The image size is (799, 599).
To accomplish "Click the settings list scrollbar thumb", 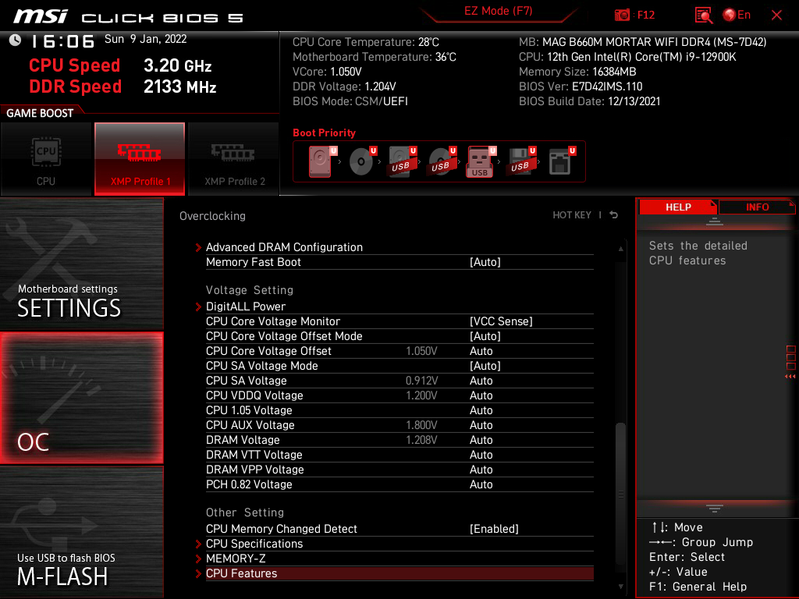I will click(x=621, y=492).
